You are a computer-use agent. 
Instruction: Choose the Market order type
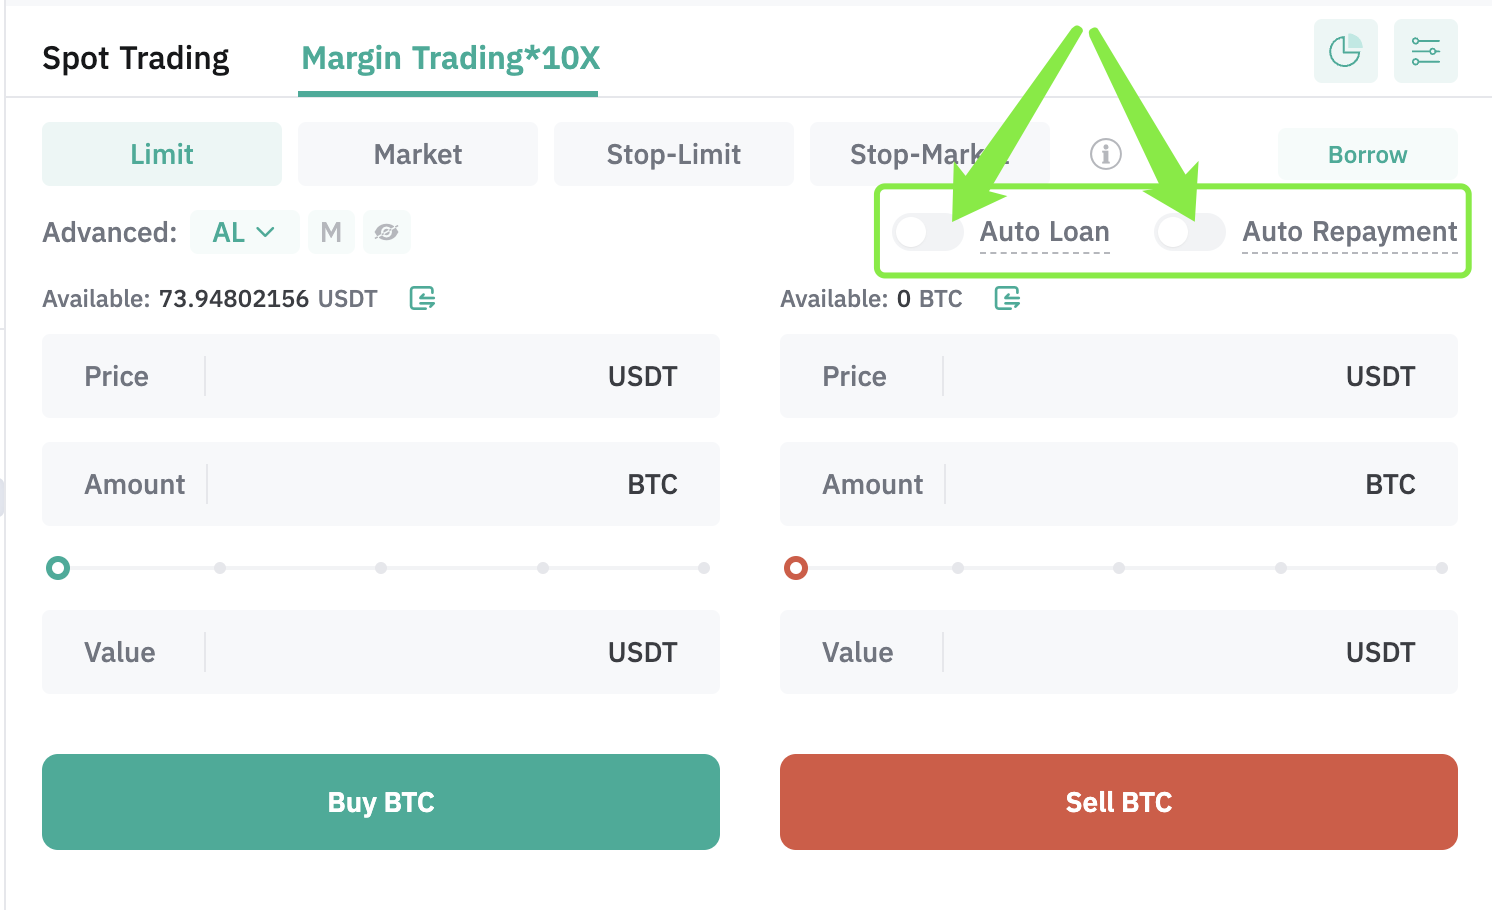(418, 154)
